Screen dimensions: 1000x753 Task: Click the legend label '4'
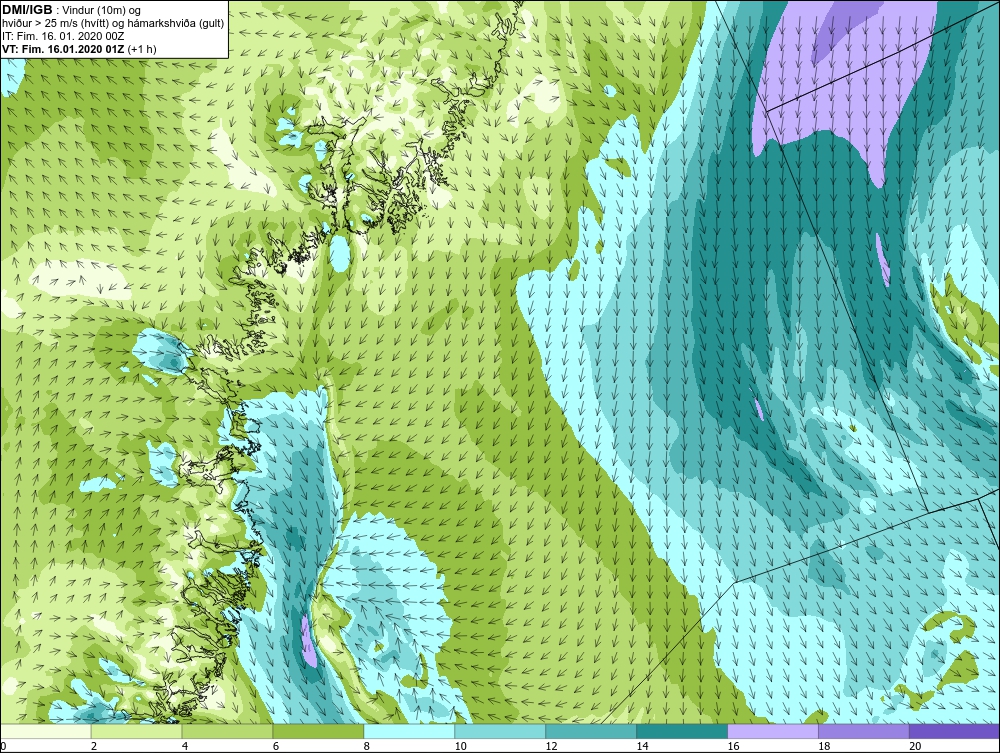[x=185, y=746]
